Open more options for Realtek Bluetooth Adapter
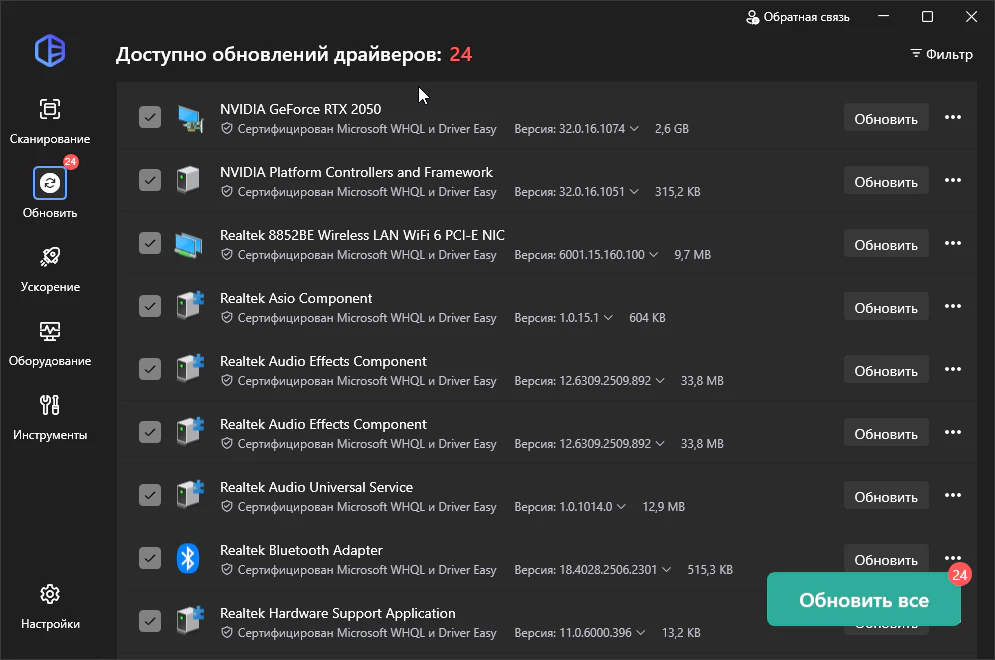 (952, 558)
